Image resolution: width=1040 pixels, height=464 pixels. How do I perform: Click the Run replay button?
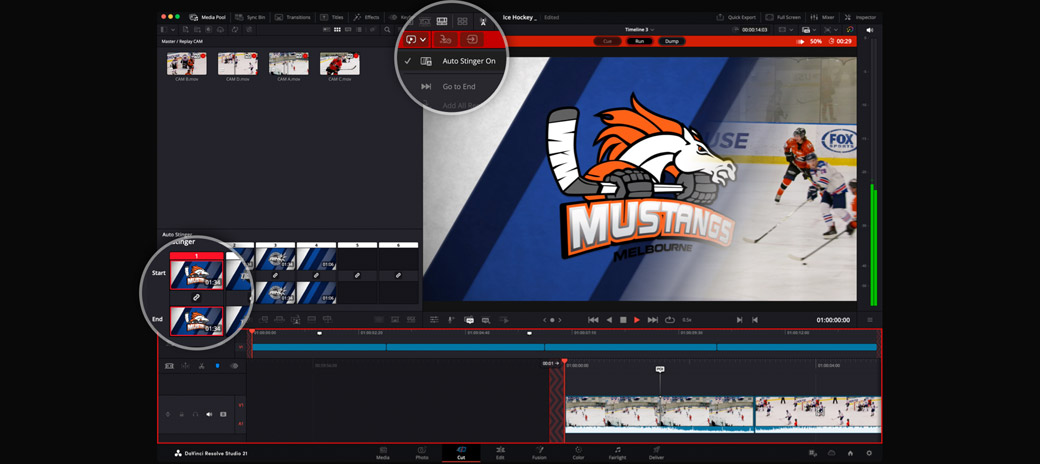[639, 41]
